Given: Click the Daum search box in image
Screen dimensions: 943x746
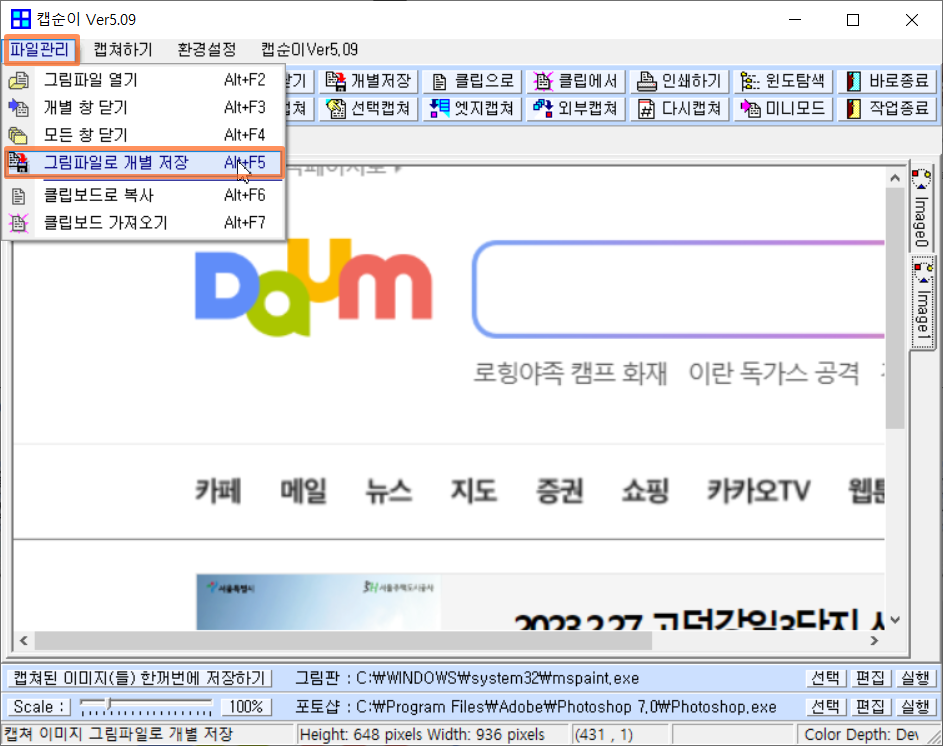Looking at the screenshot, I should click(680, 289).
